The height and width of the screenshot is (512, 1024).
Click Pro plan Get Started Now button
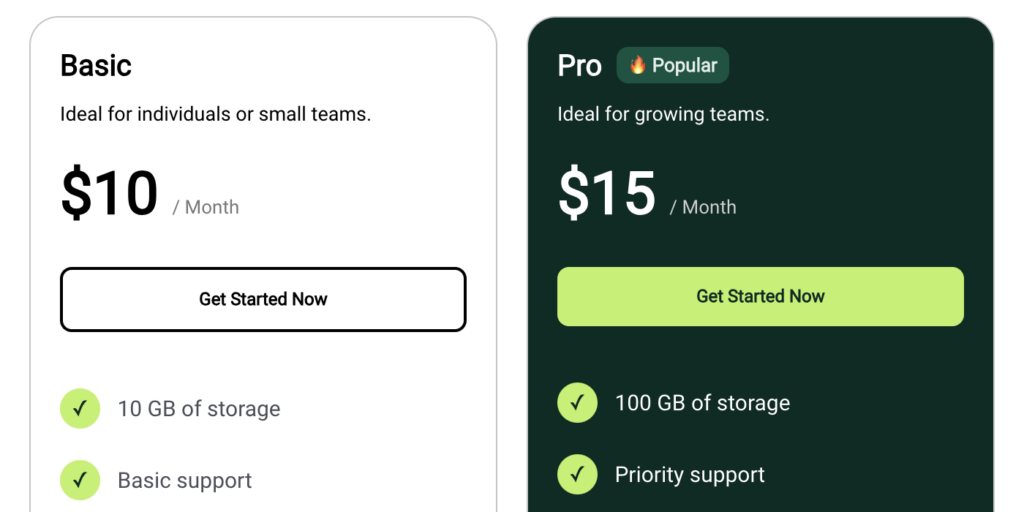760,296
